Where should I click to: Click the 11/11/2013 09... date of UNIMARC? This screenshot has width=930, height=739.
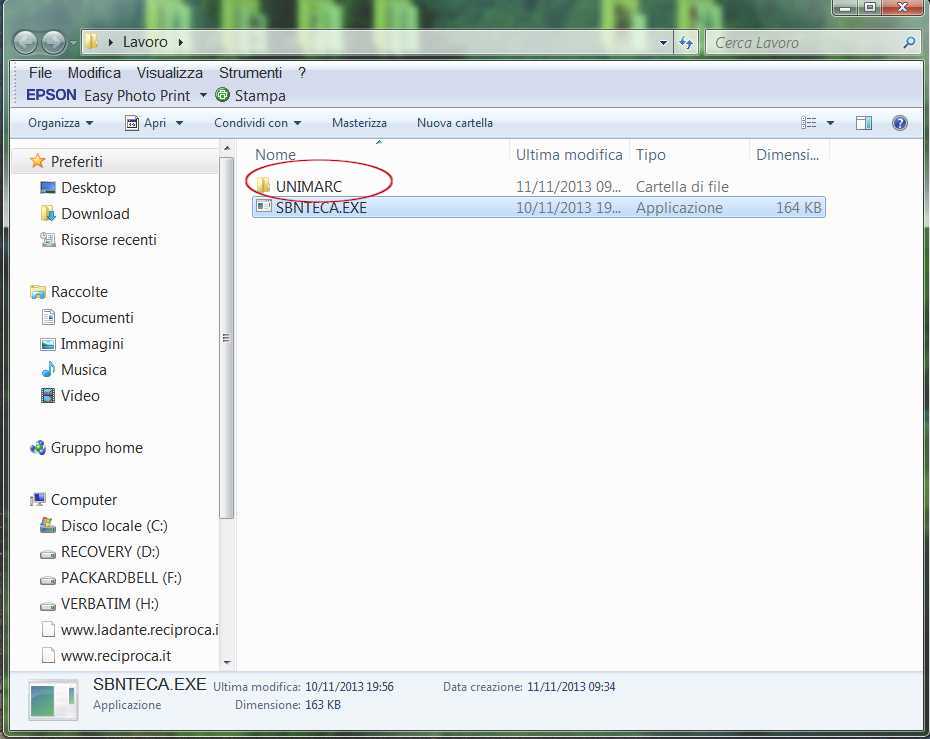click(x=568, y=186)
